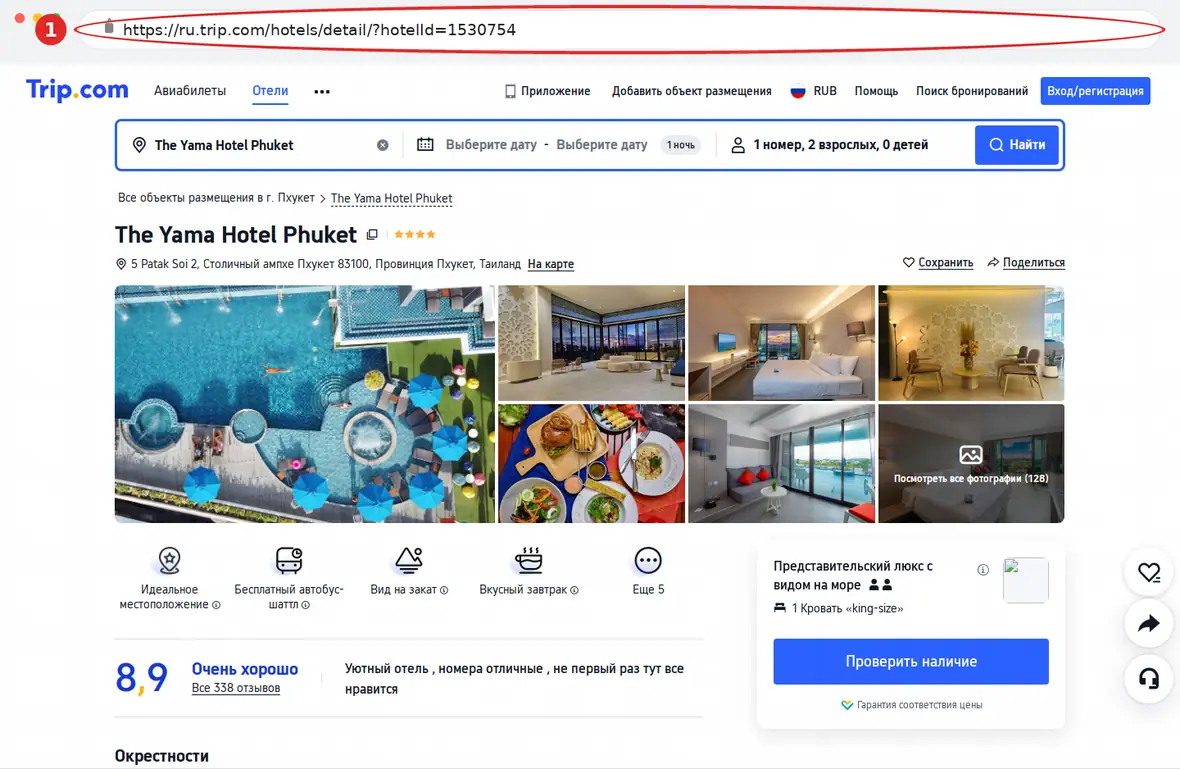Viewport: 1180px width, 769px height.
Task: Click the floating share arrow button
Action: (x=1149, y=624)
